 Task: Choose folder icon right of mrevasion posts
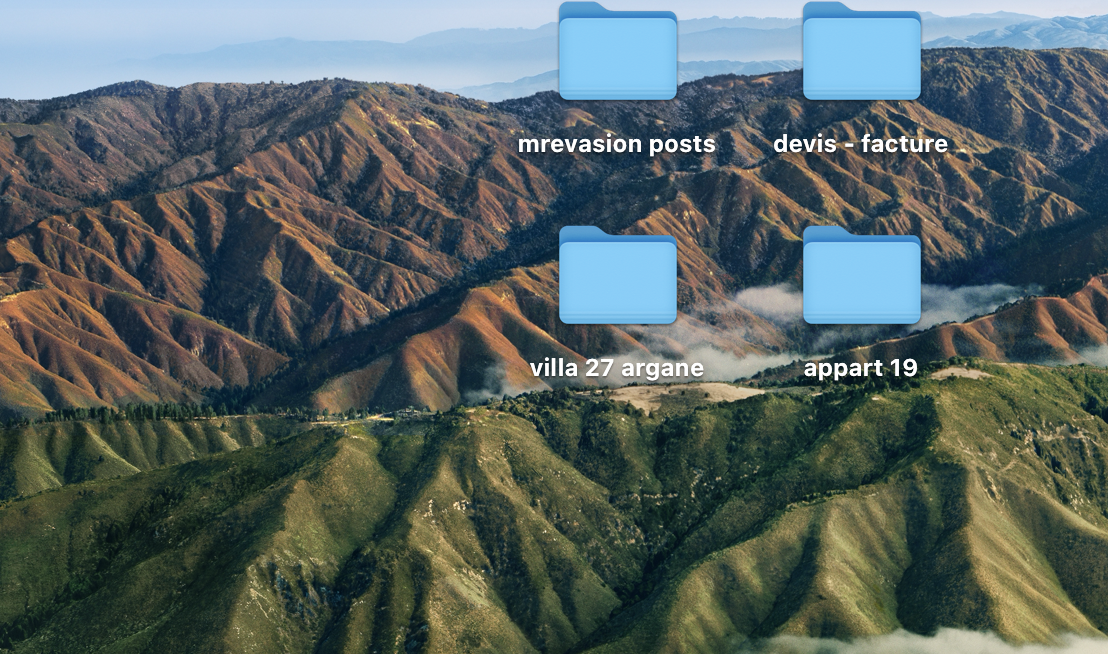(861, 55)
